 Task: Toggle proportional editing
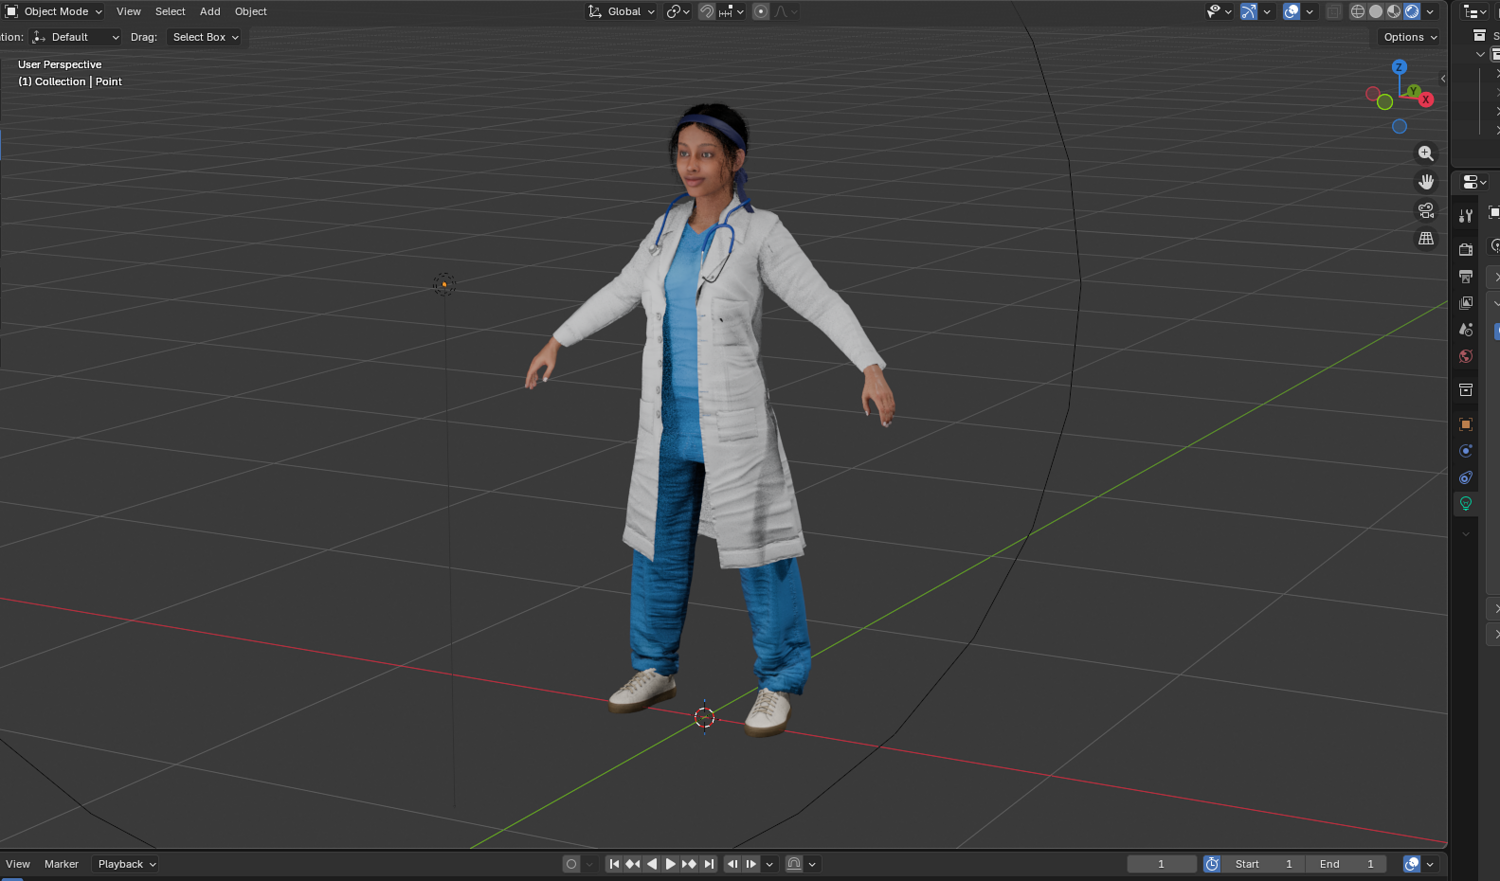point(761,11)
